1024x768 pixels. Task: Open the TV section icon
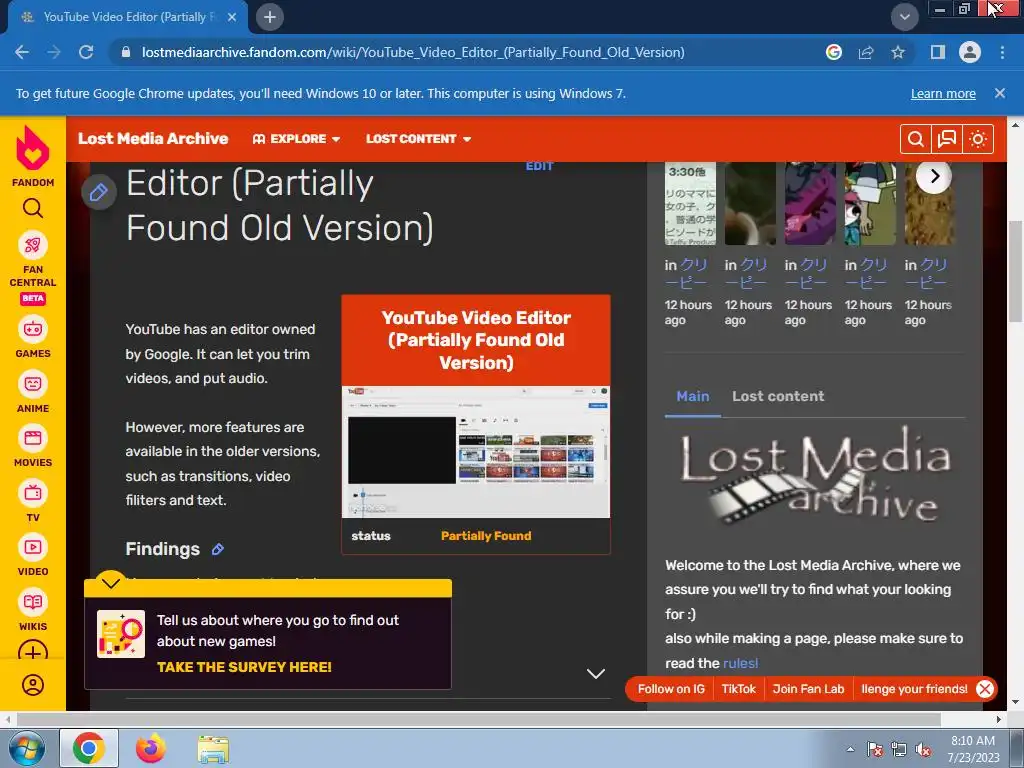pyautogui.click(x=33, y=492)
